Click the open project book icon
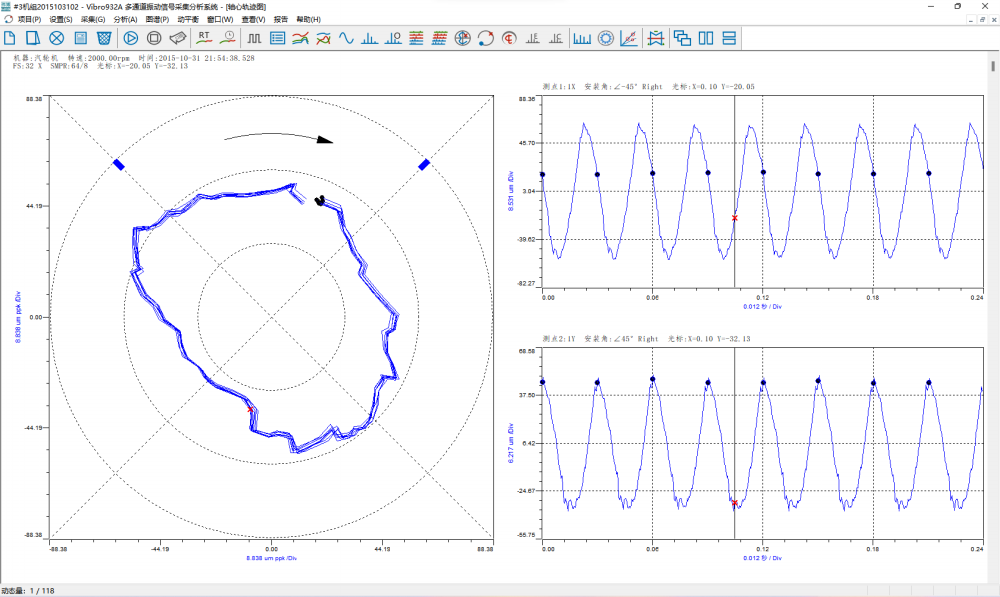The height and width of the screenshot is (597, 1000). pos(33,38)
